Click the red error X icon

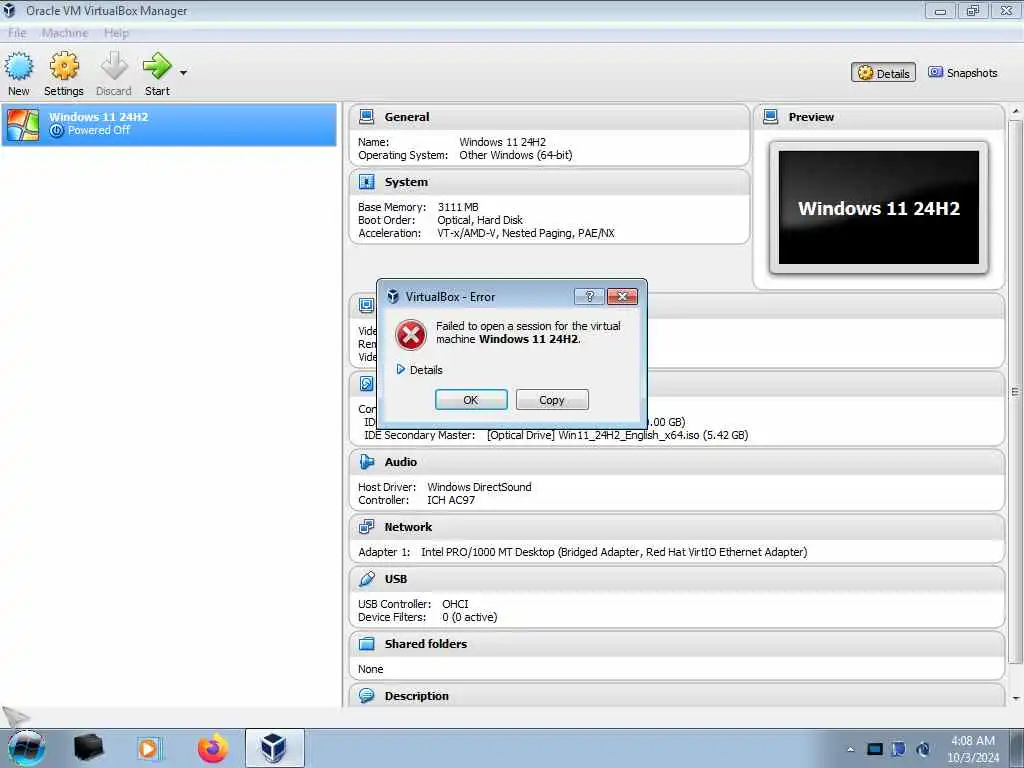click(x=411, y=334)
